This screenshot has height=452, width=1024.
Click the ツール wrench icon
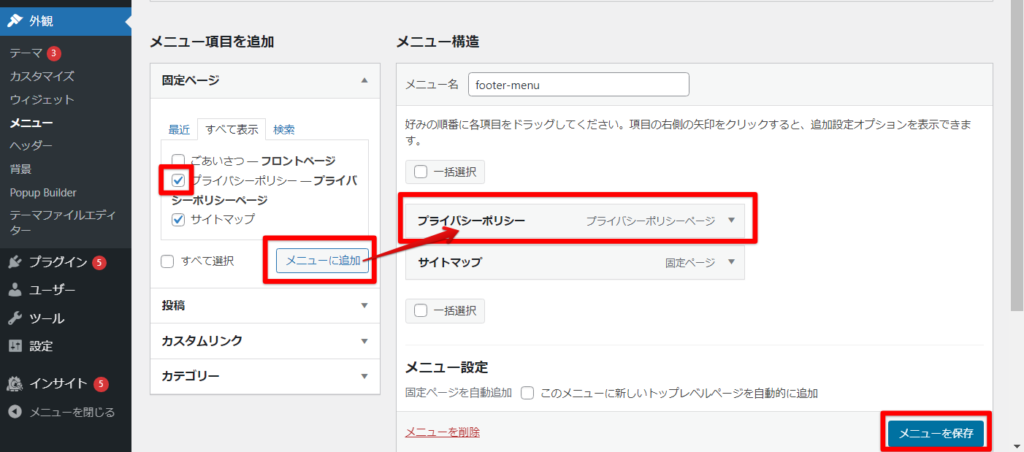pyautogui.click(x=14, y=319)
